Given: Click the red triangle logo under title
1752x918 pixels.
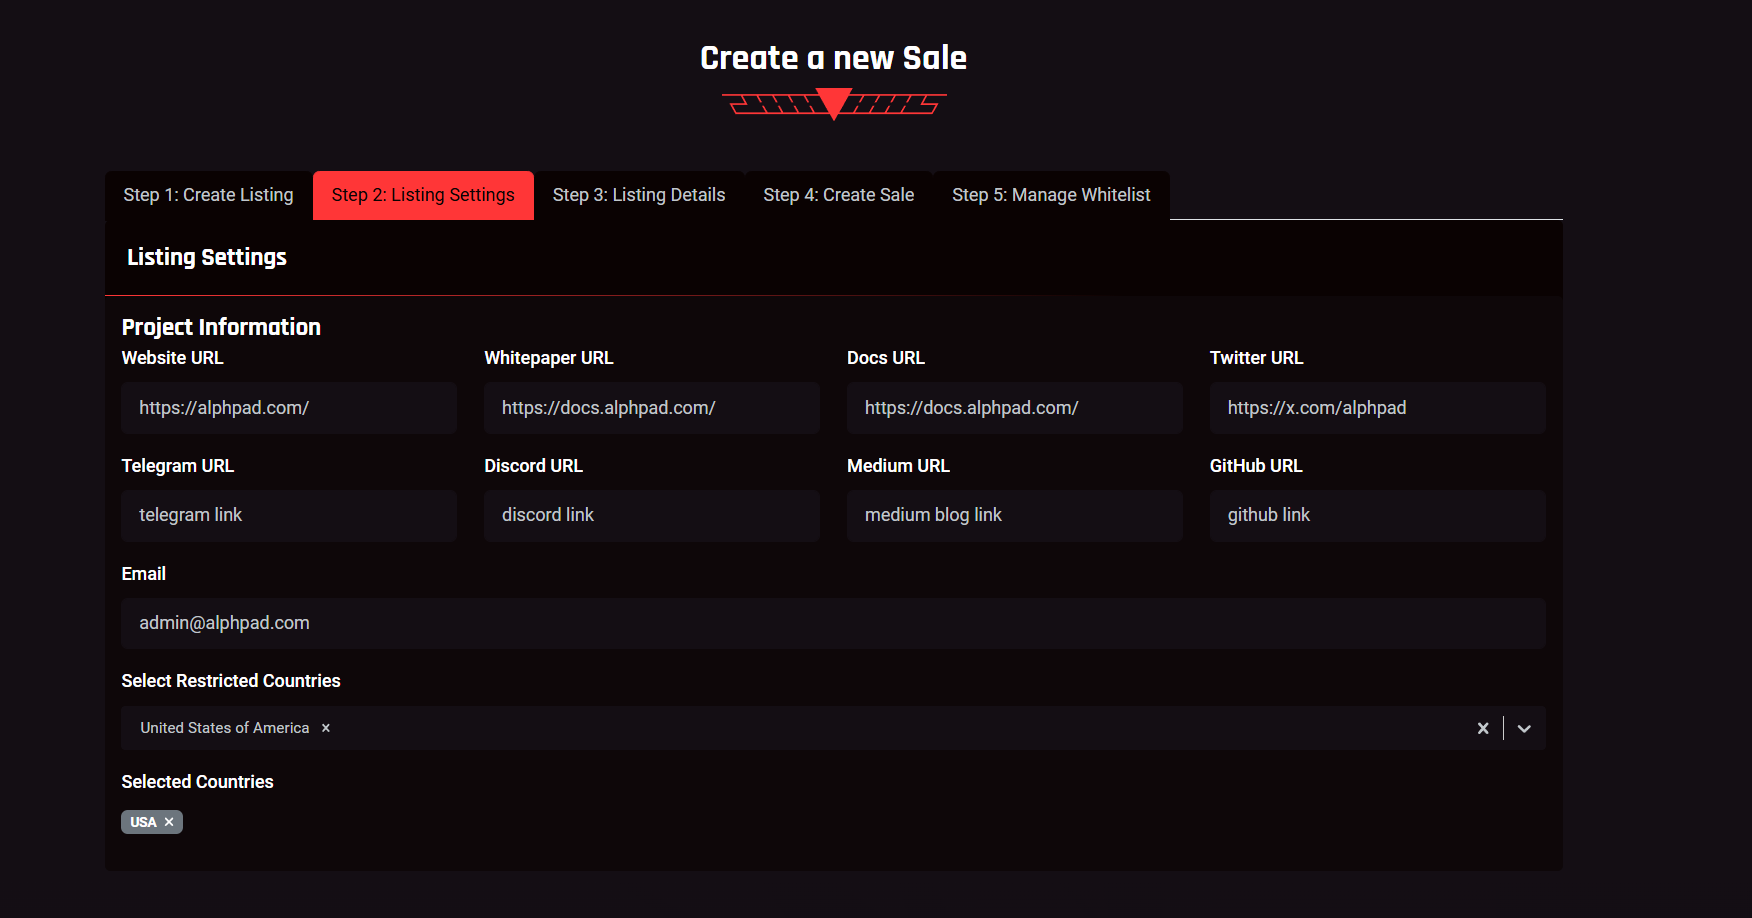Looking at the screenshot, I should coord(833,103).
